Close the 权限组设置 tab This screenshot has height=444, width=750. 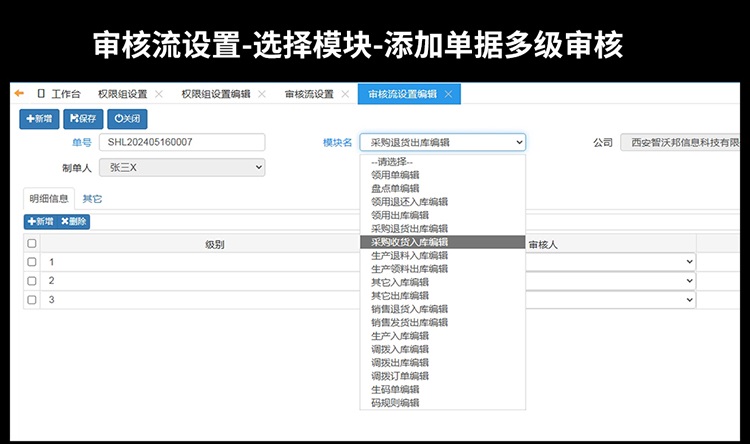159,94
